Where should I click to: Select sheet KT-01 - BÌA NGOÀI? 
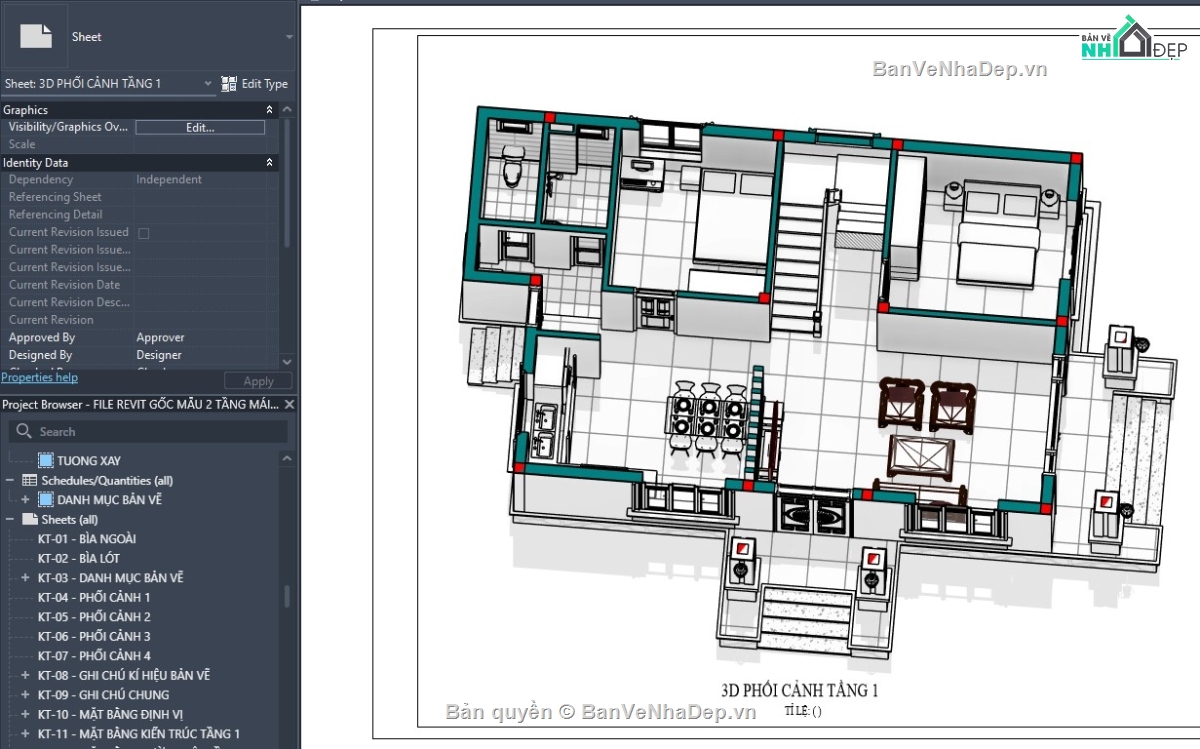87,539
